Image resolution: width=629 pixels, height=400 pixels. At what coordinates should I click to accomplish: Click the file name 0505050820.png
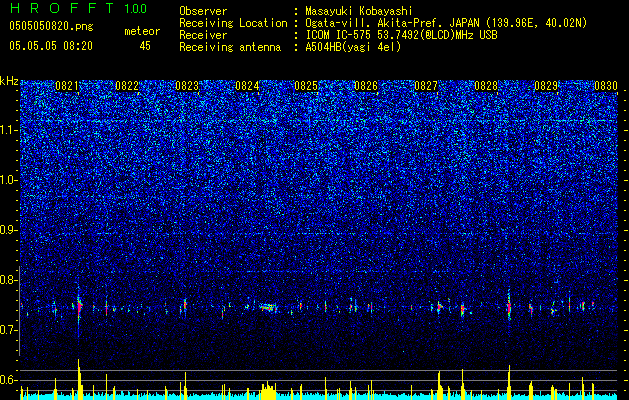pyautogui.click(x=51, y=26)
